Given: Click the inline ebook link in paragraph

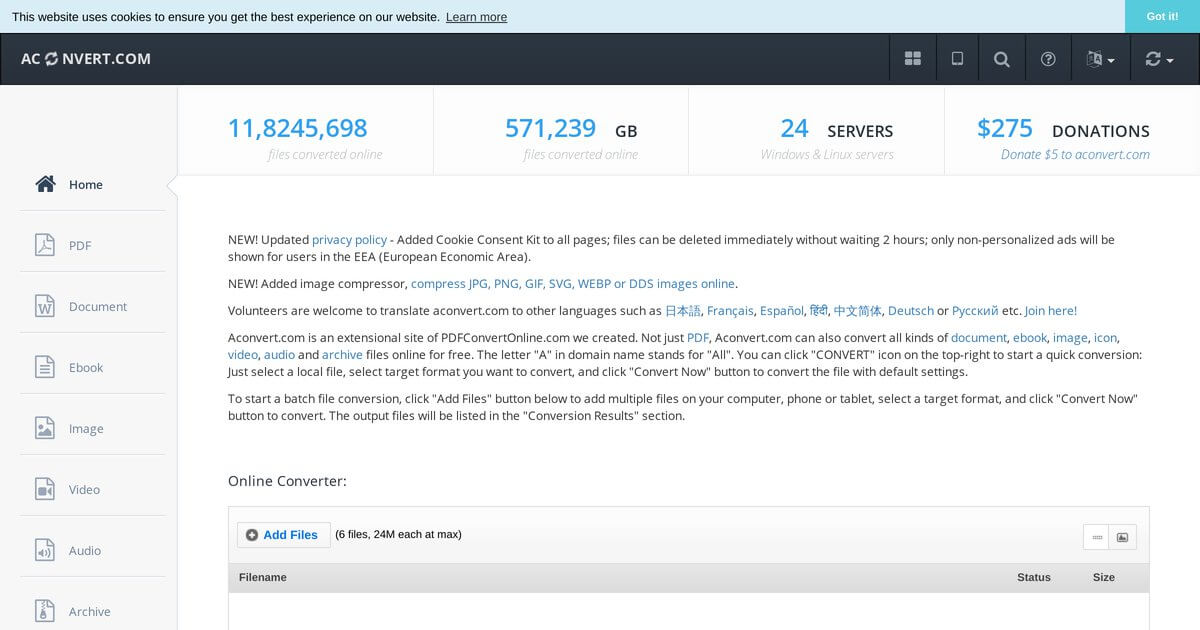Looking at the screenshot, I should click(1030, 338).
